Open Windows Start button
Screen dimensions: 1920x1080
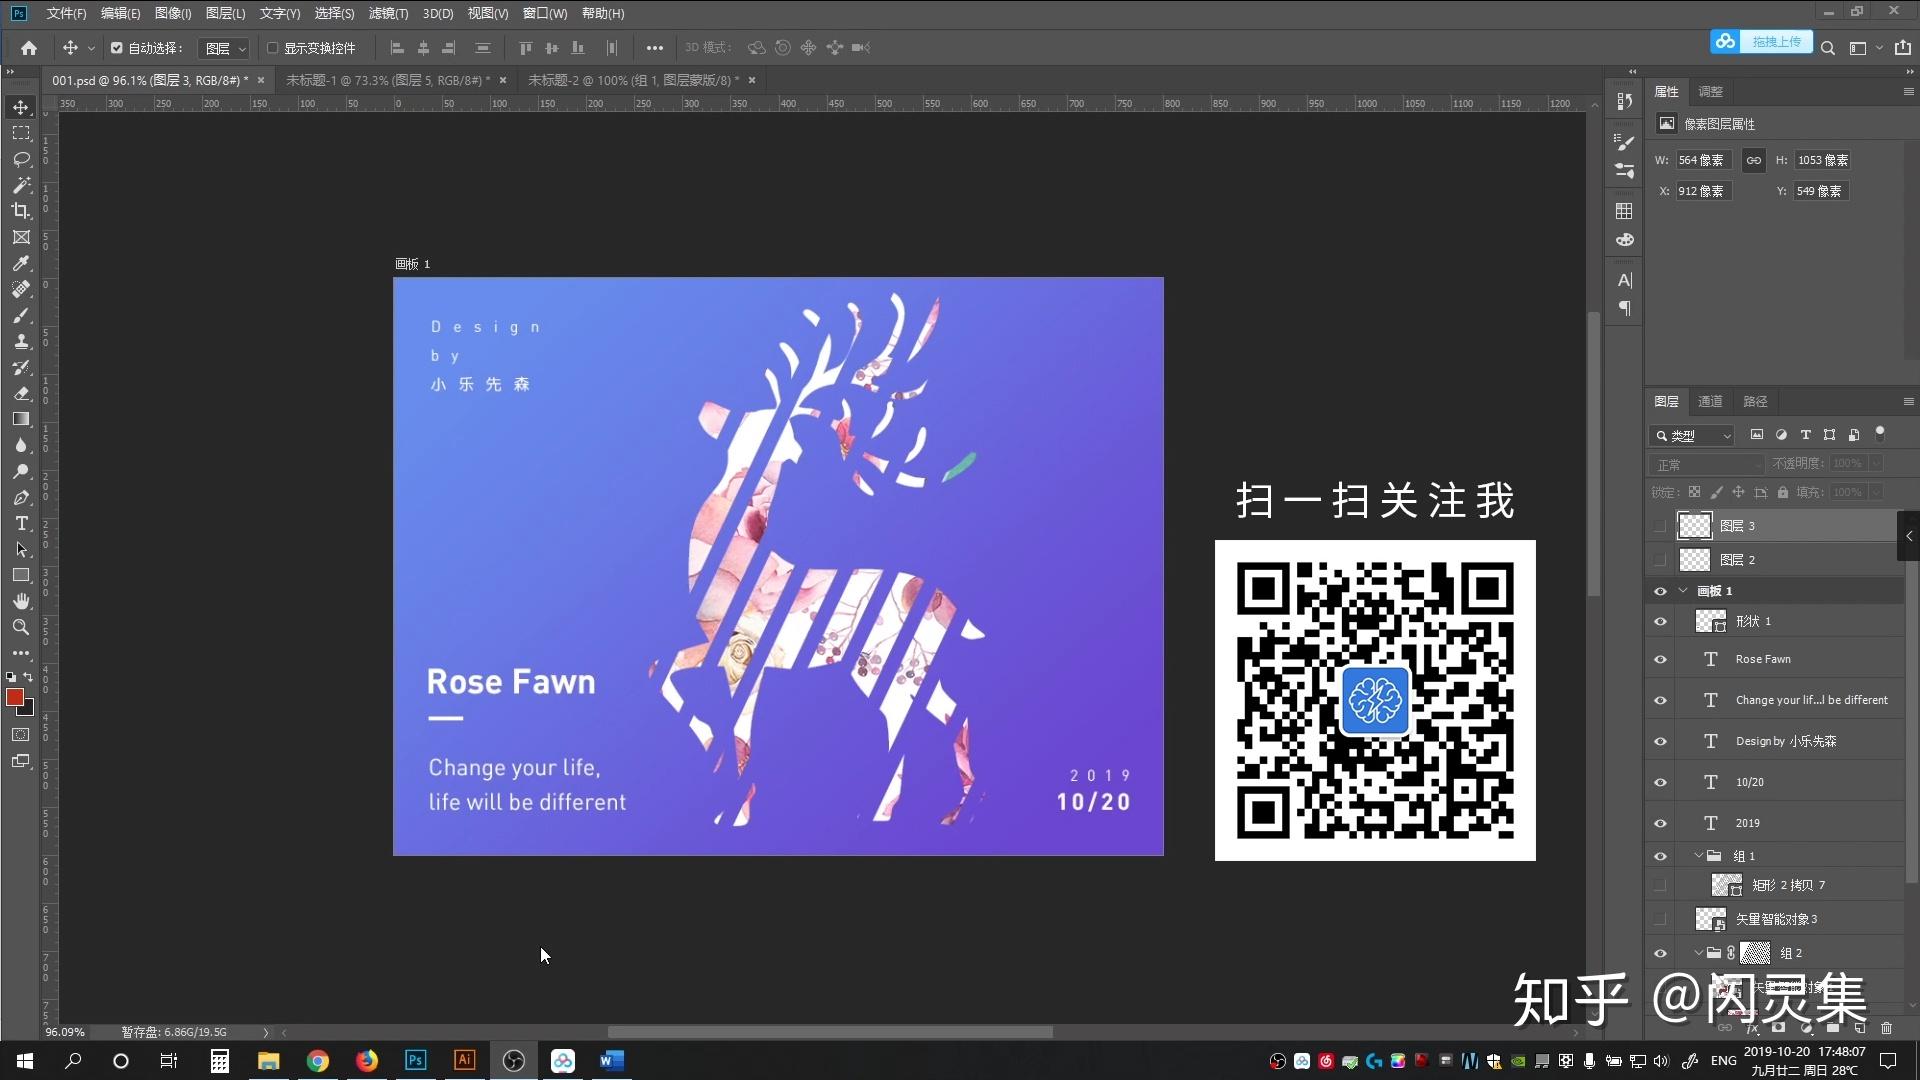[25, 1061]
